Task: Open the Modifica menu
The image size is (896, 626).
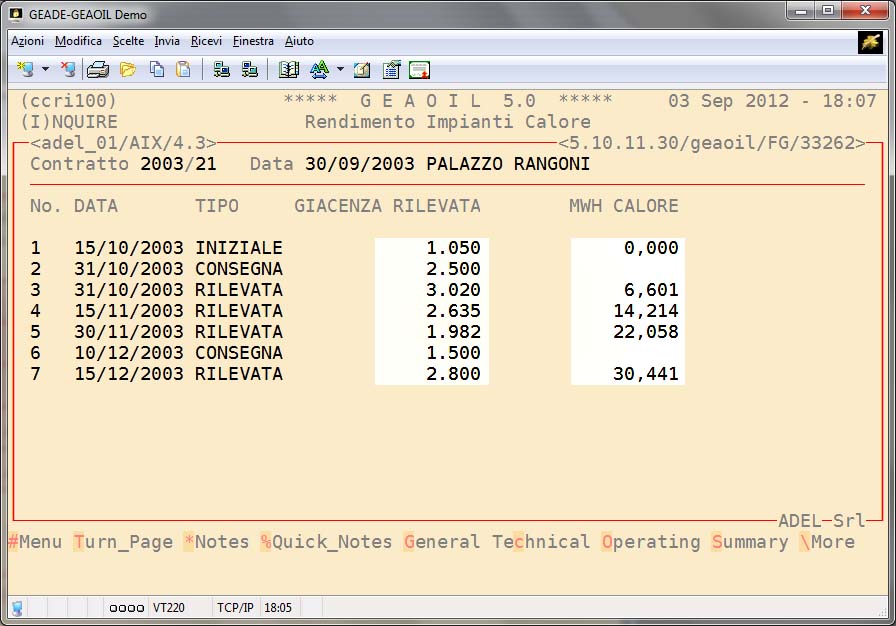Action: pyautogui.click(x=78, y=41)
